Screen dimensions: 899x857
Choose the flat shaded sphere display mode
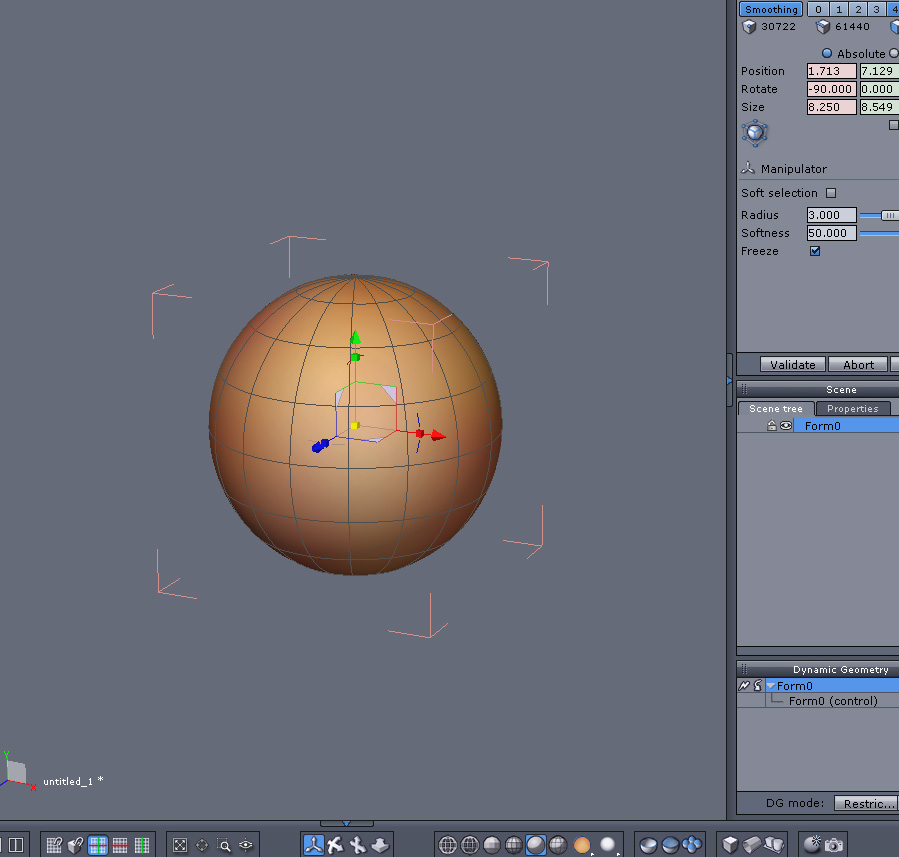click(x=491, y=844)
